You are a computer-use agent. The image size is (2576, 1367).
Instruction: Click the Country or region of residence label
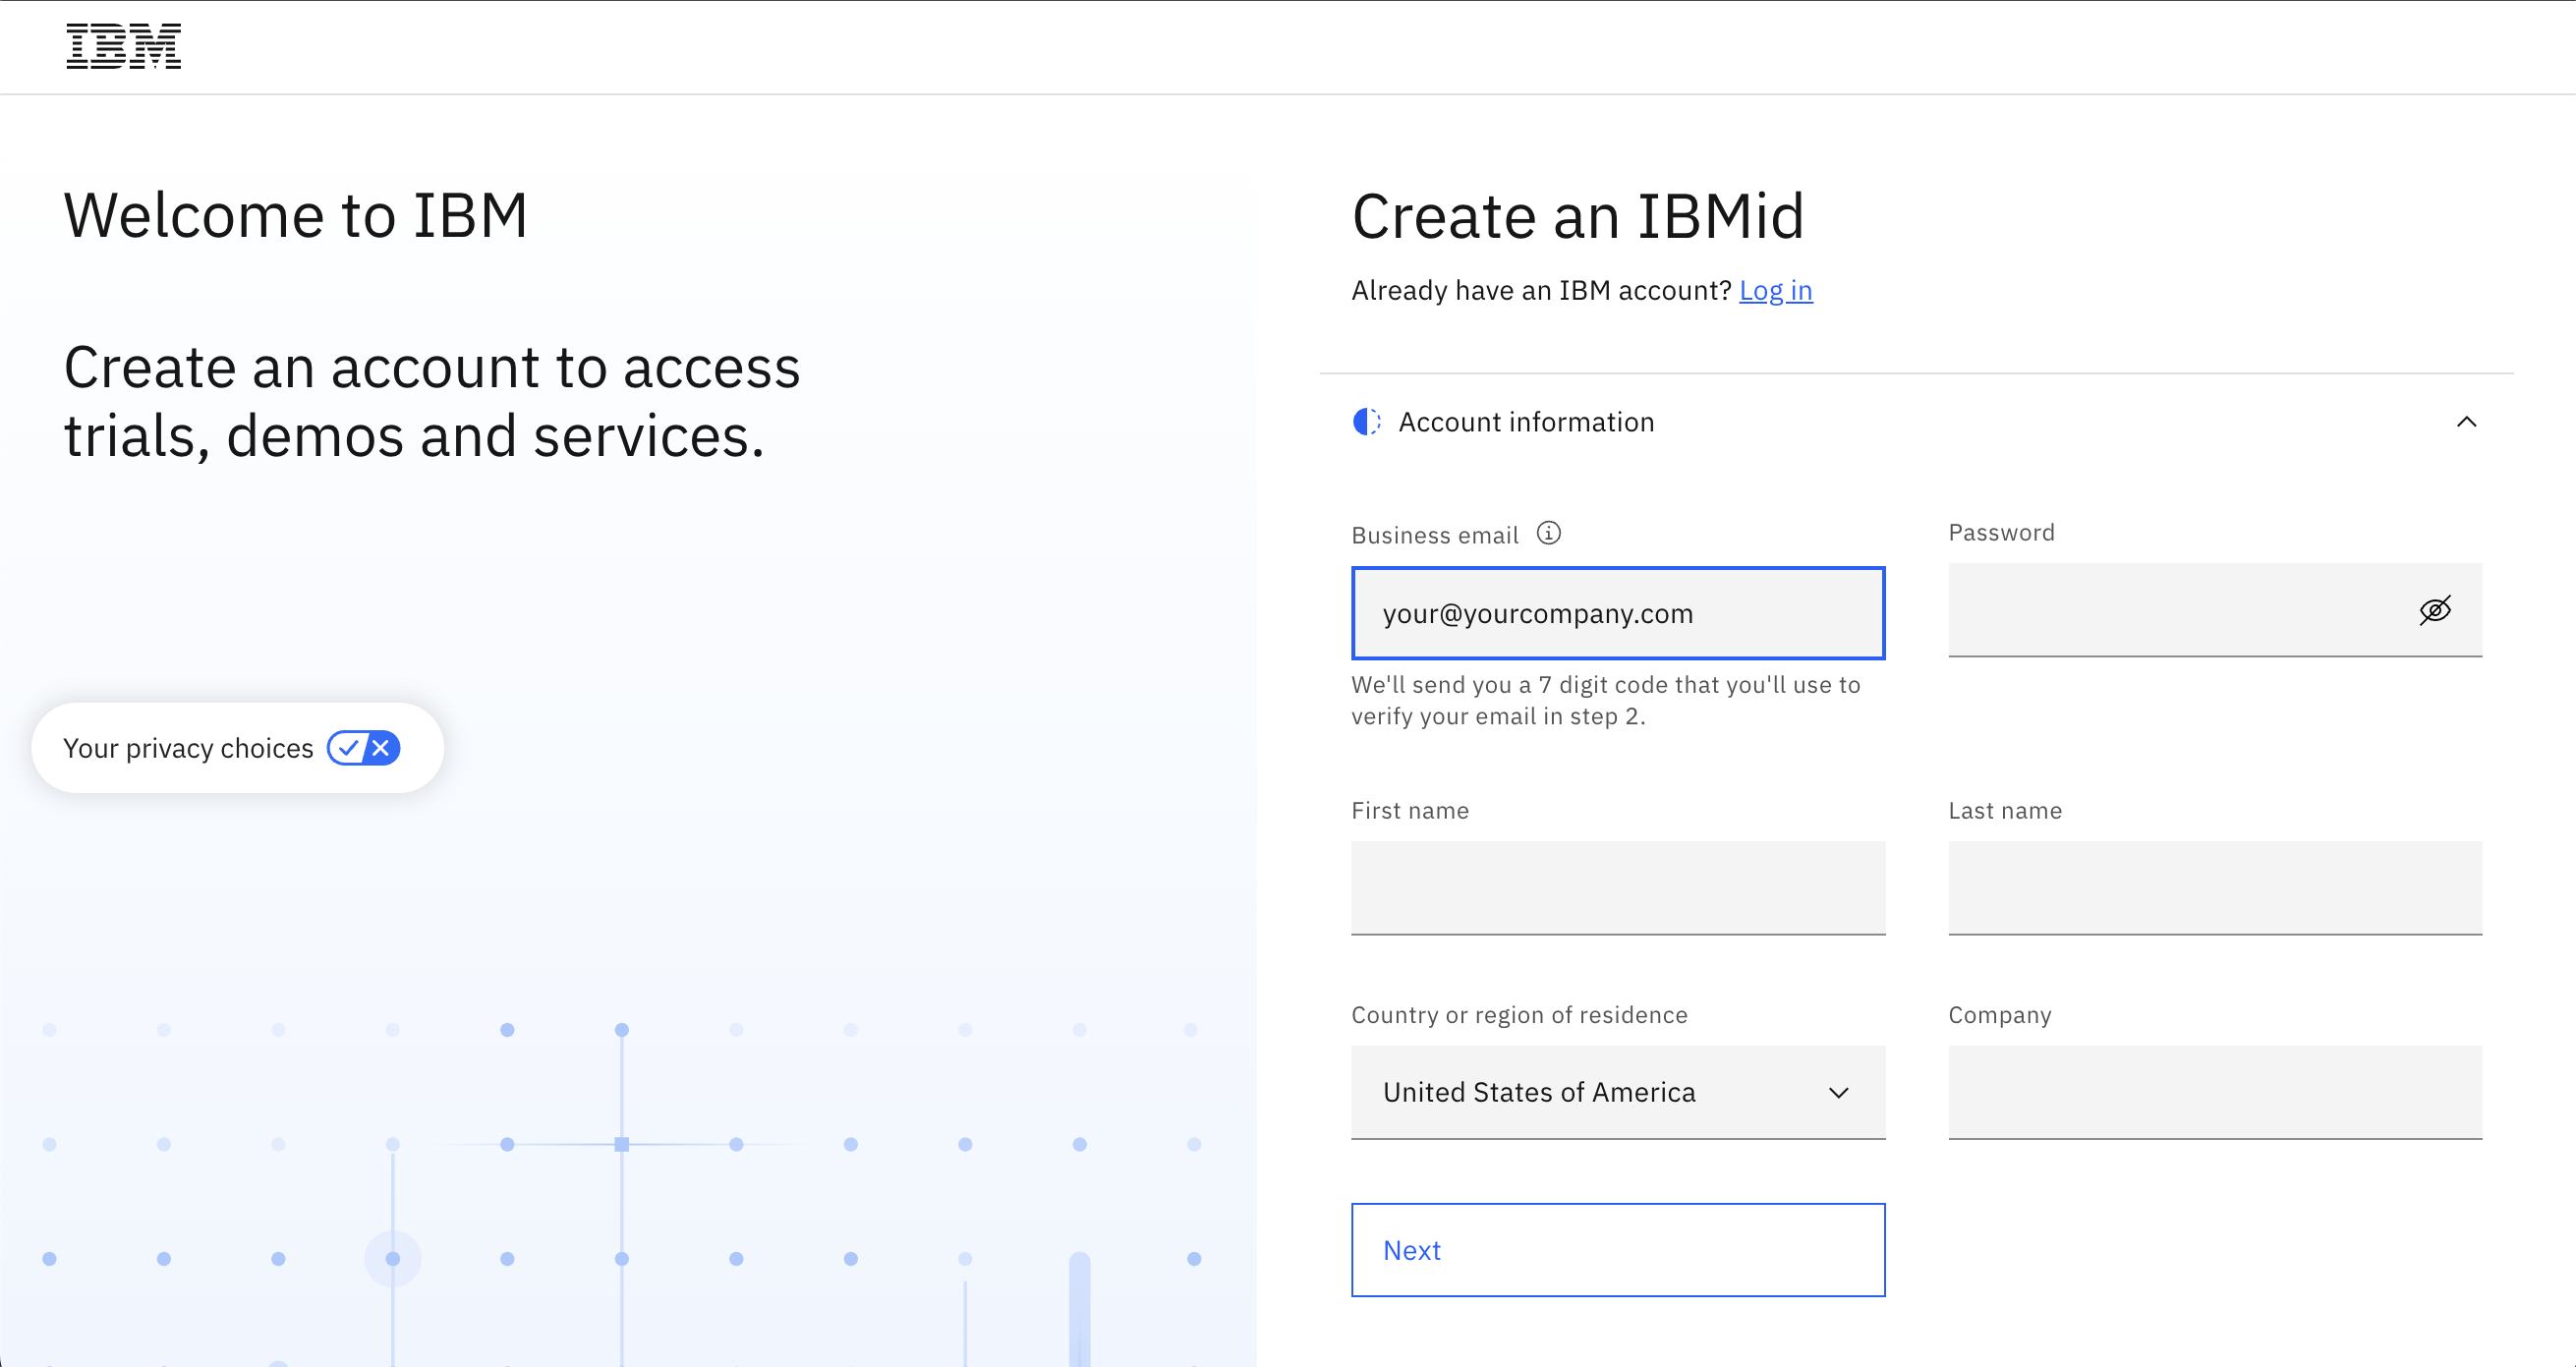click(x=1519, y=1015)
